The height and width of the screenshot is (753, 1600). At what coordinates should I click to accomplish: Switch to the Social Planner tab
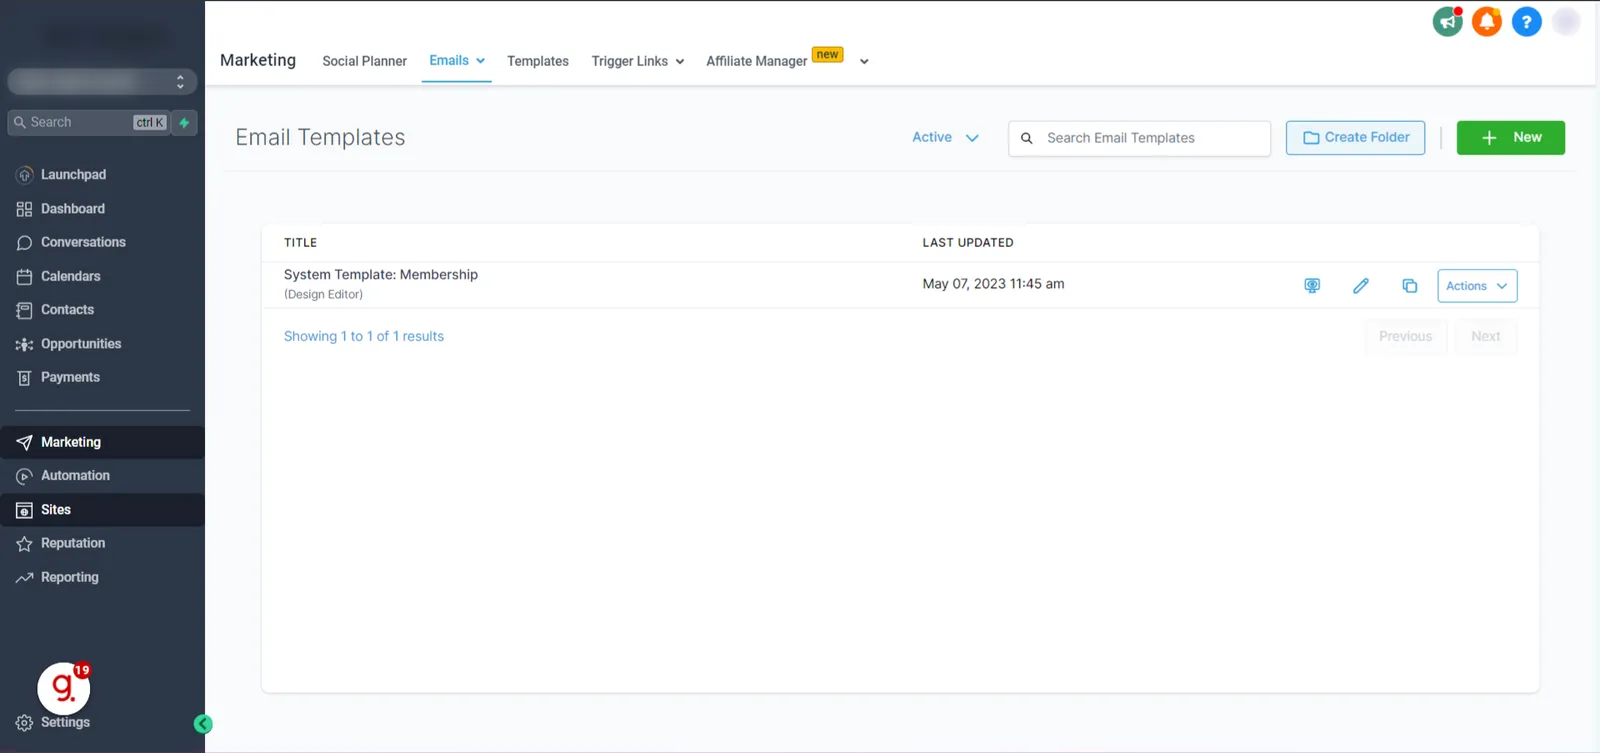pos(364,61)
